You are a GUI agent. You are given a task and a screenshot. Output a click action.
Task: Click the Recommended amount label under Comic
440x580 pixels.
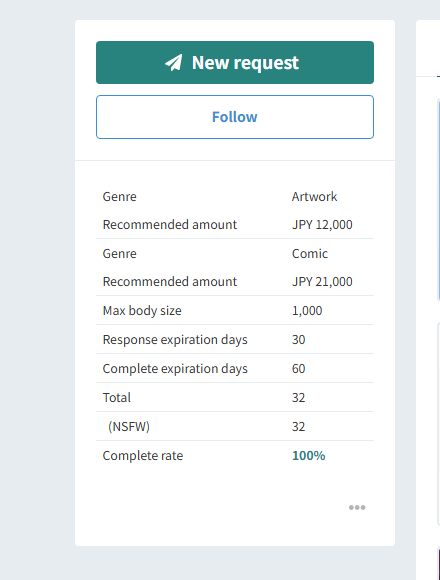tap(170, 281)
